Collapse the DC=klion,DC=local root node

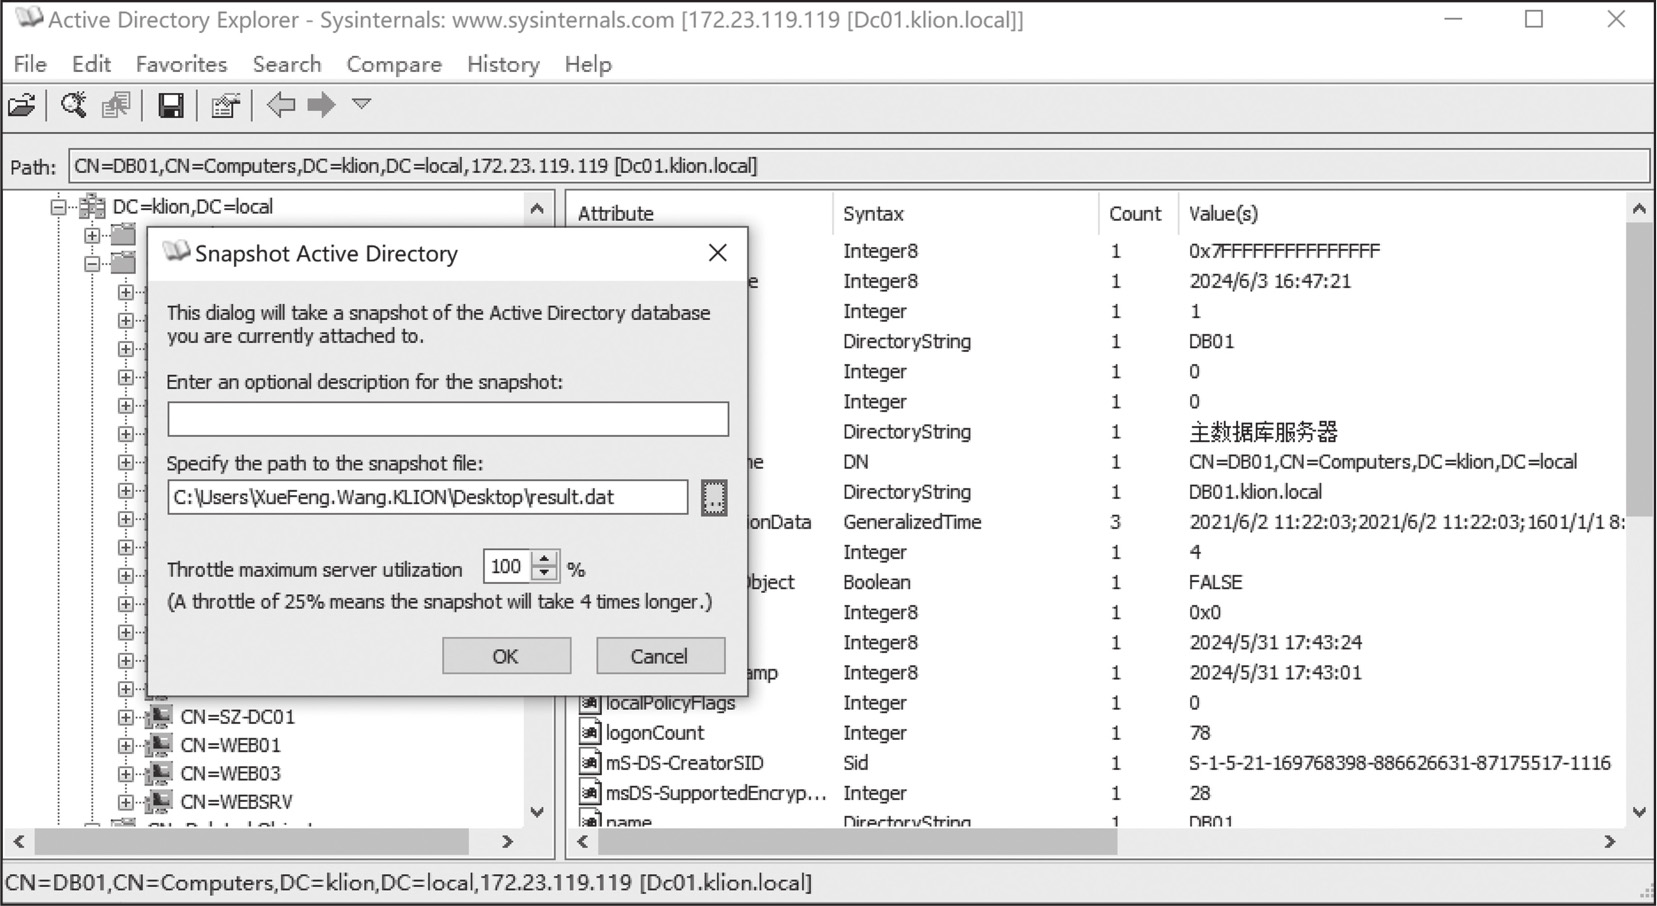[59, 207]
